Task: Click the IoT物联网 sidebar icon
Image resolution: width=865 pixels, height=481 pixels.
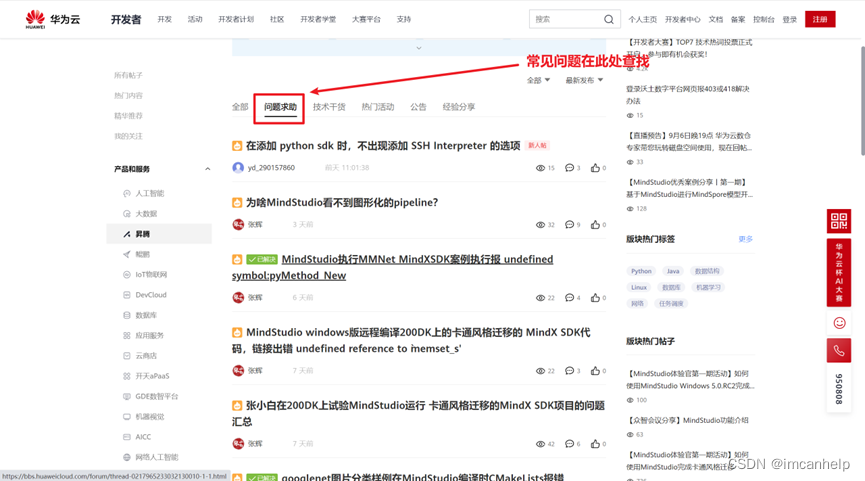Action: click(x=127, y=275)
